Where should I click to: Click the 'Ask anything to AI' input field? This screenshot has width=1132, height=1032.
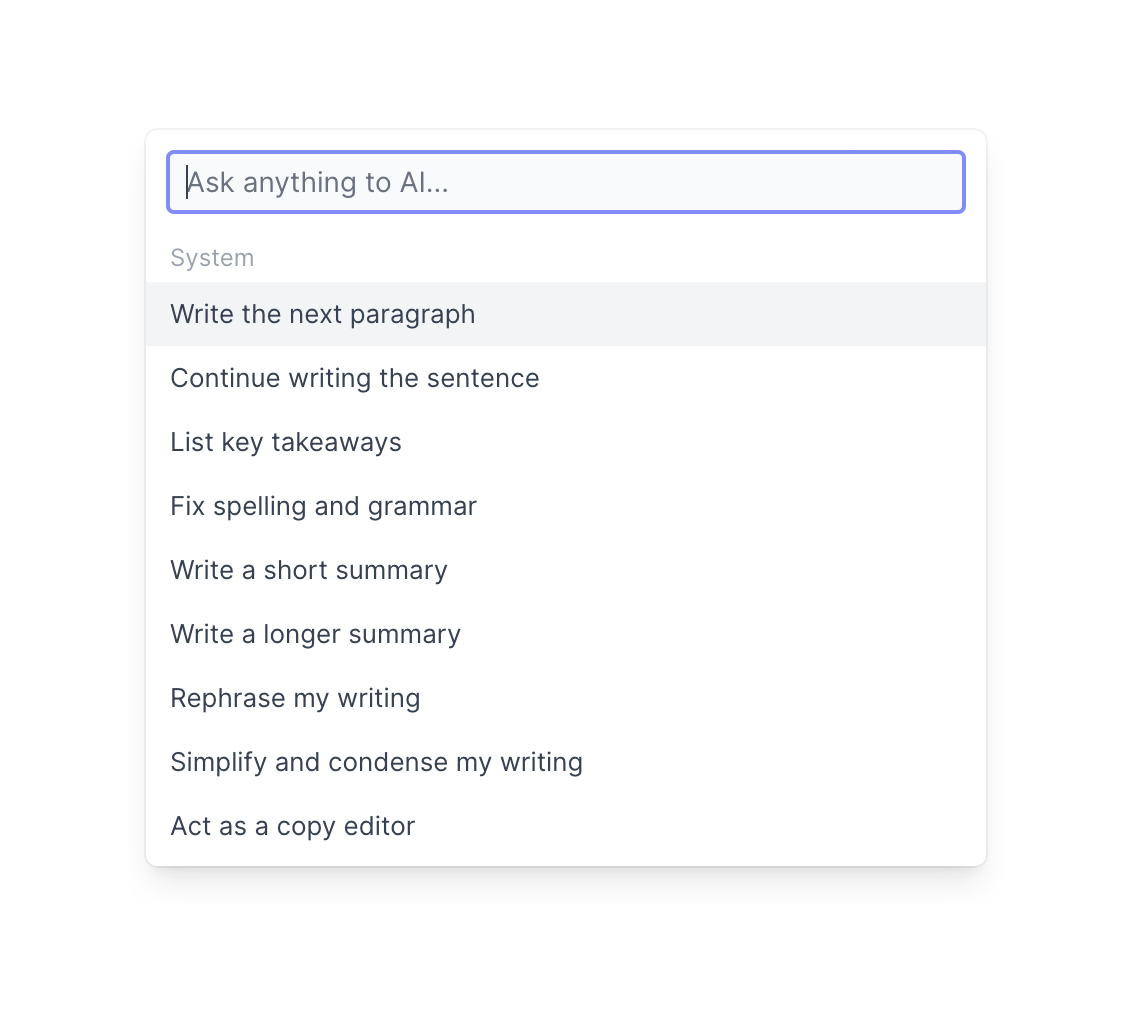point(565,182)
